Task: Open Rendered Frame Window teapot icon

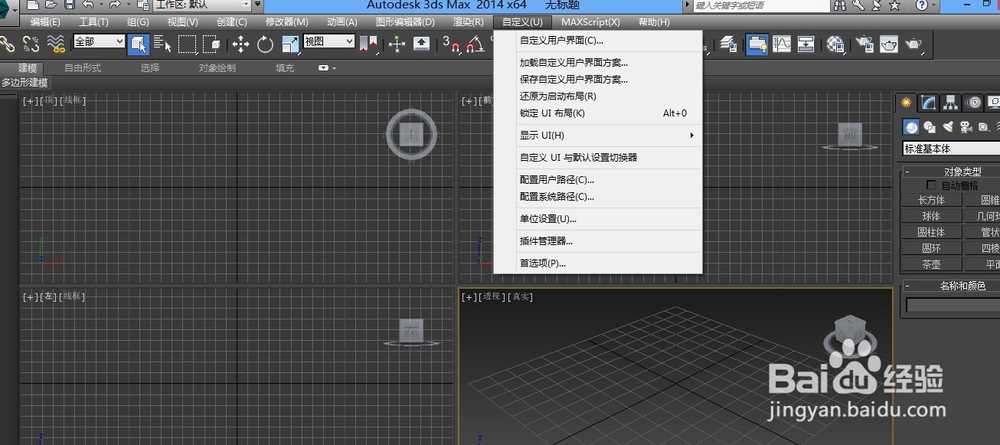Action: (889, 44)
